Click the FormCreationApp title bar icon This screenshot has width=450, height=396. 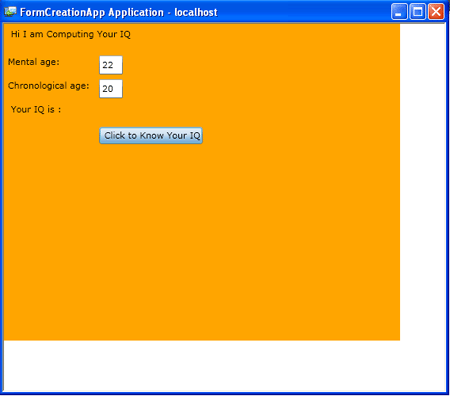click(10, 12)
